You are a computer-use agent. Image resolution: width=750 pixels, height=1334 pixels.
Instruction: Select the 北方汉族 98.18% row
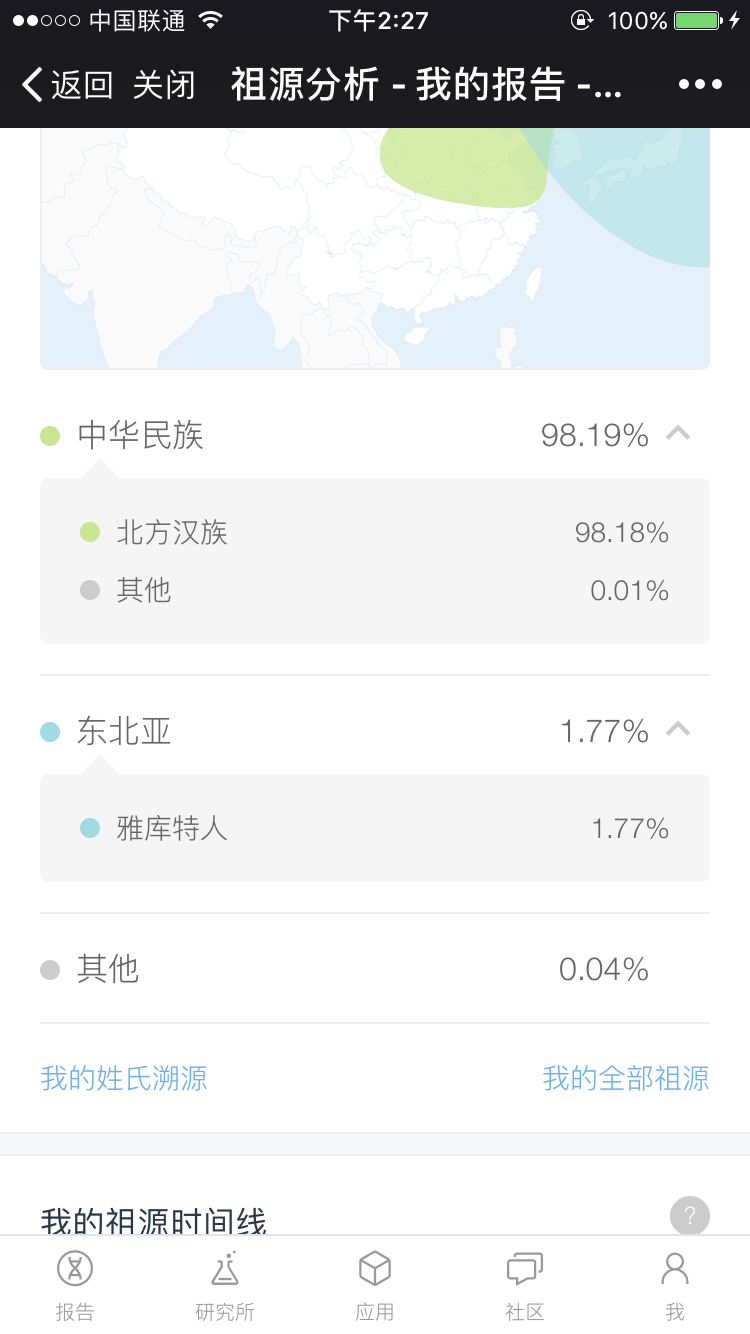tap(375, 532)
